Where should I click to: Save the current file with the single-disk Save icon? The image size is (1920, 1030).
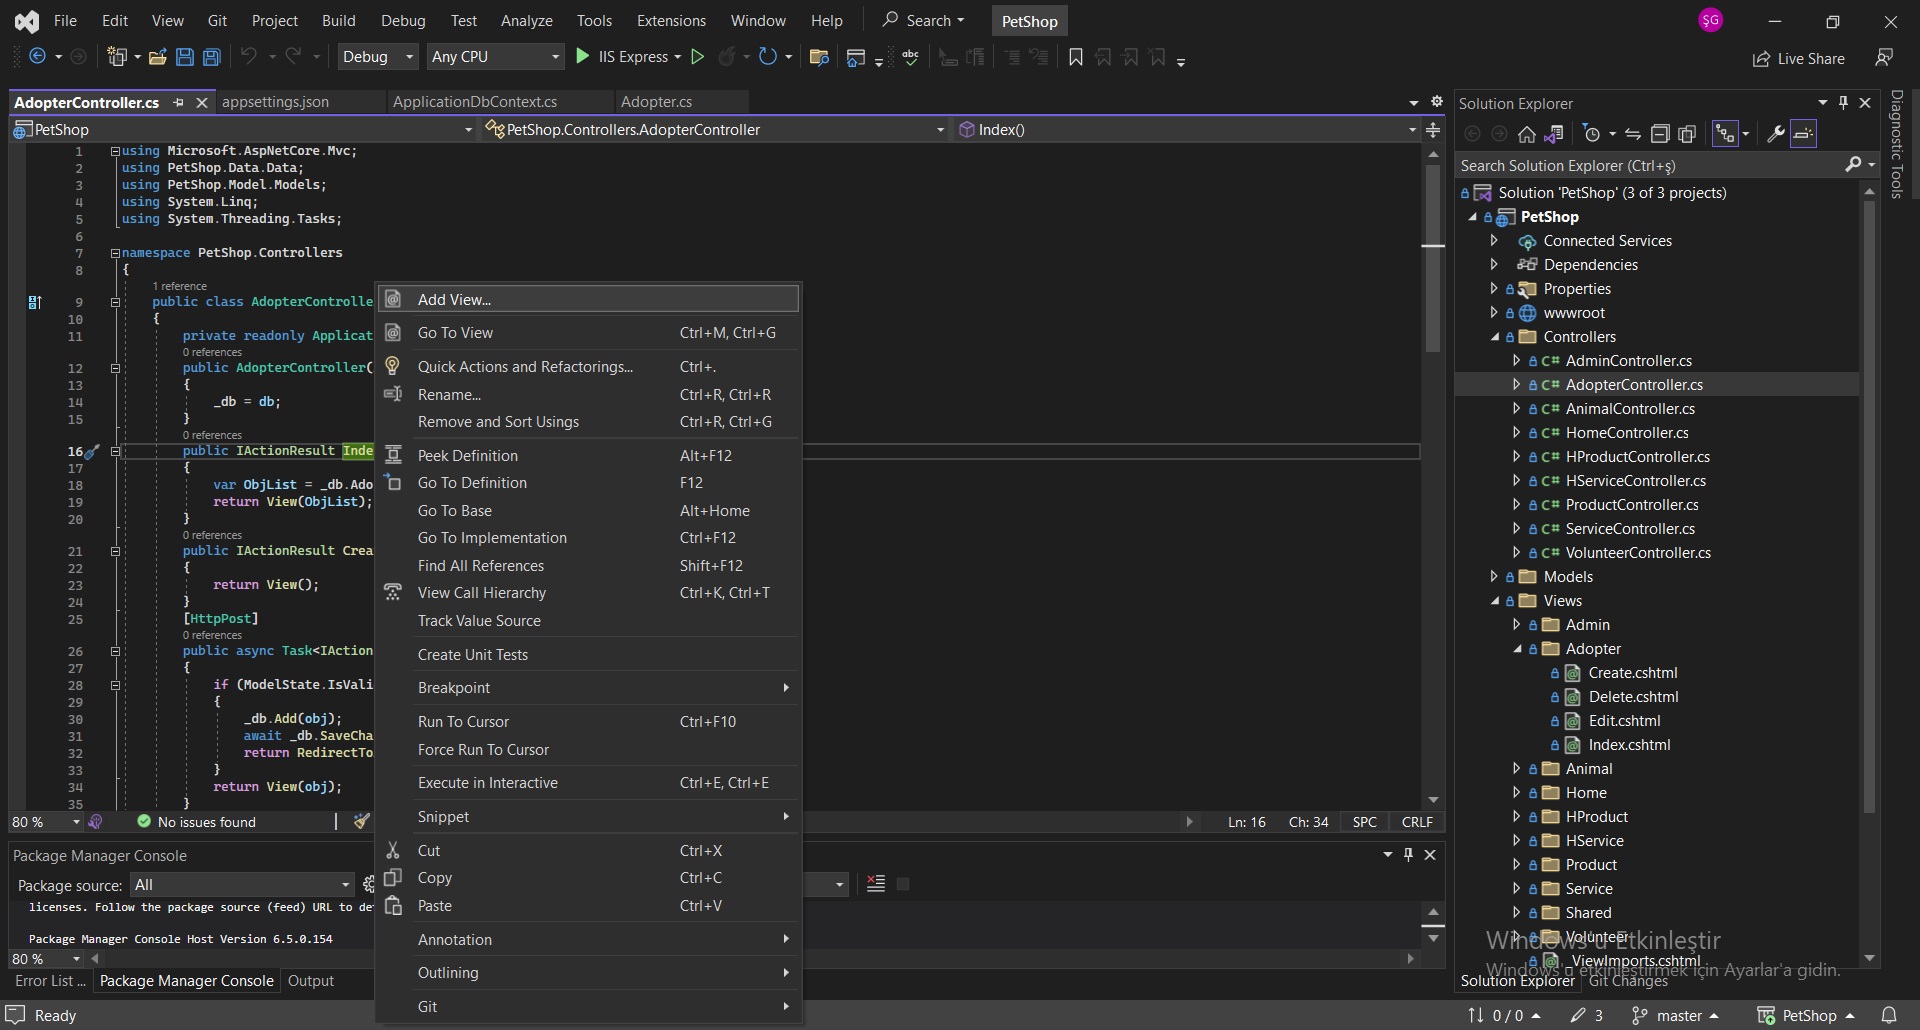point(185,57)
